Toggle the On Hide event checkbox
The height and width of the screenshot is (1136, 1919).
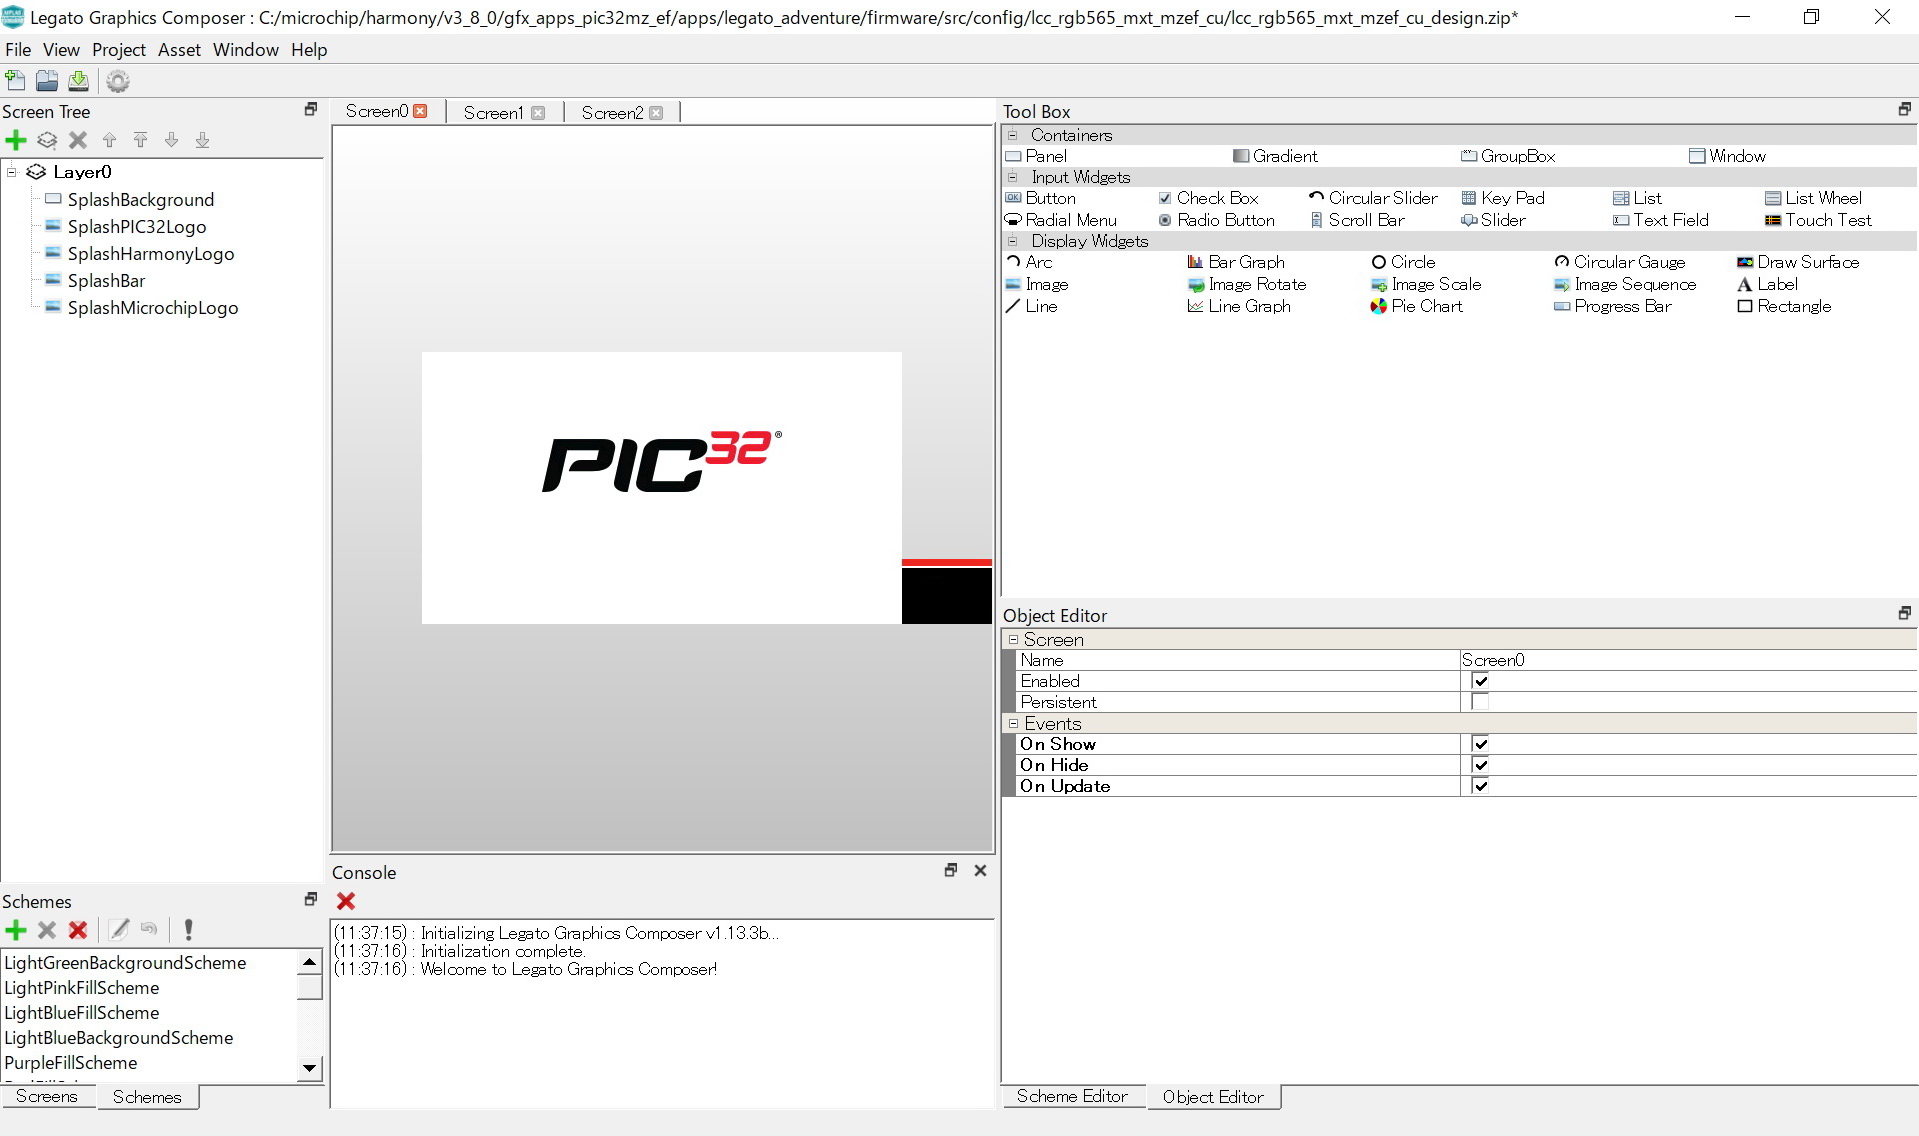click(x=1480, y=765)
